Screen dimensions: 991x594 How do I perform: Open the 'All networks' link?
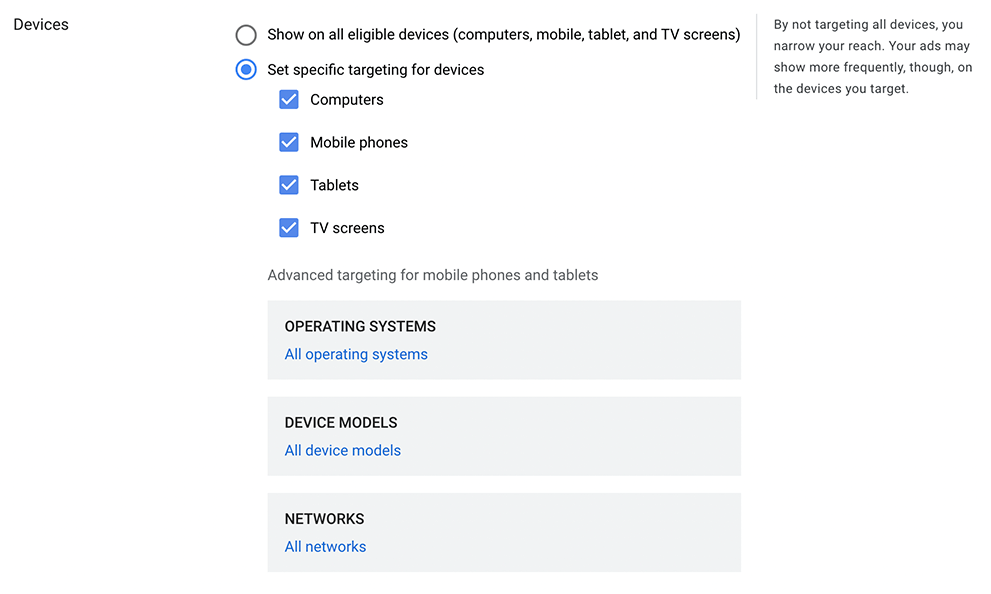click(325, 546)
